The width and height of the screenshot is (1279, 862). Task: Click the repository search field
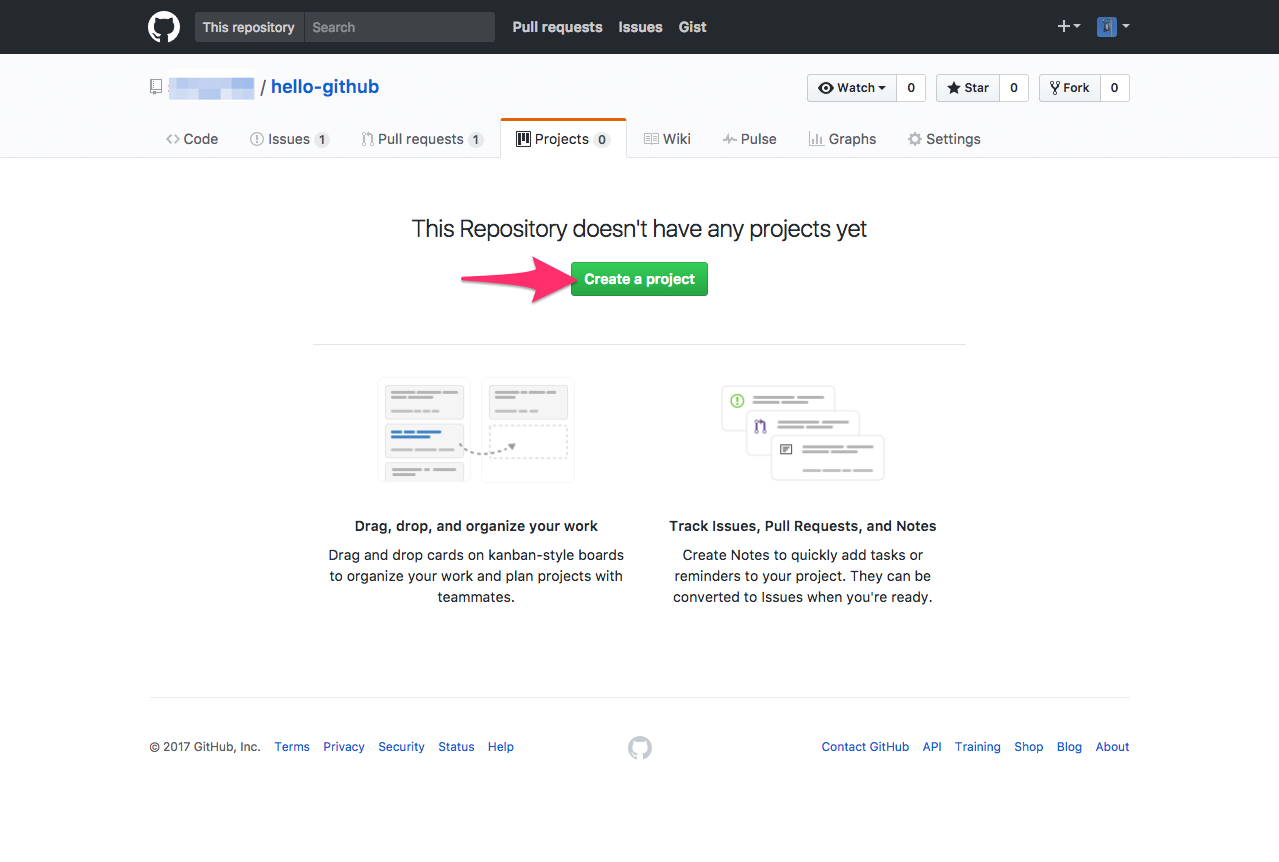point(399,27)
